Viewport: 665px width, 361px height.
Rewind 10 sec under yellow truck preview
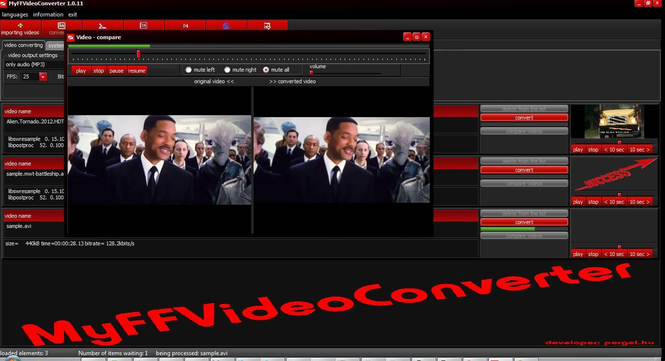(x=614, y=149)
